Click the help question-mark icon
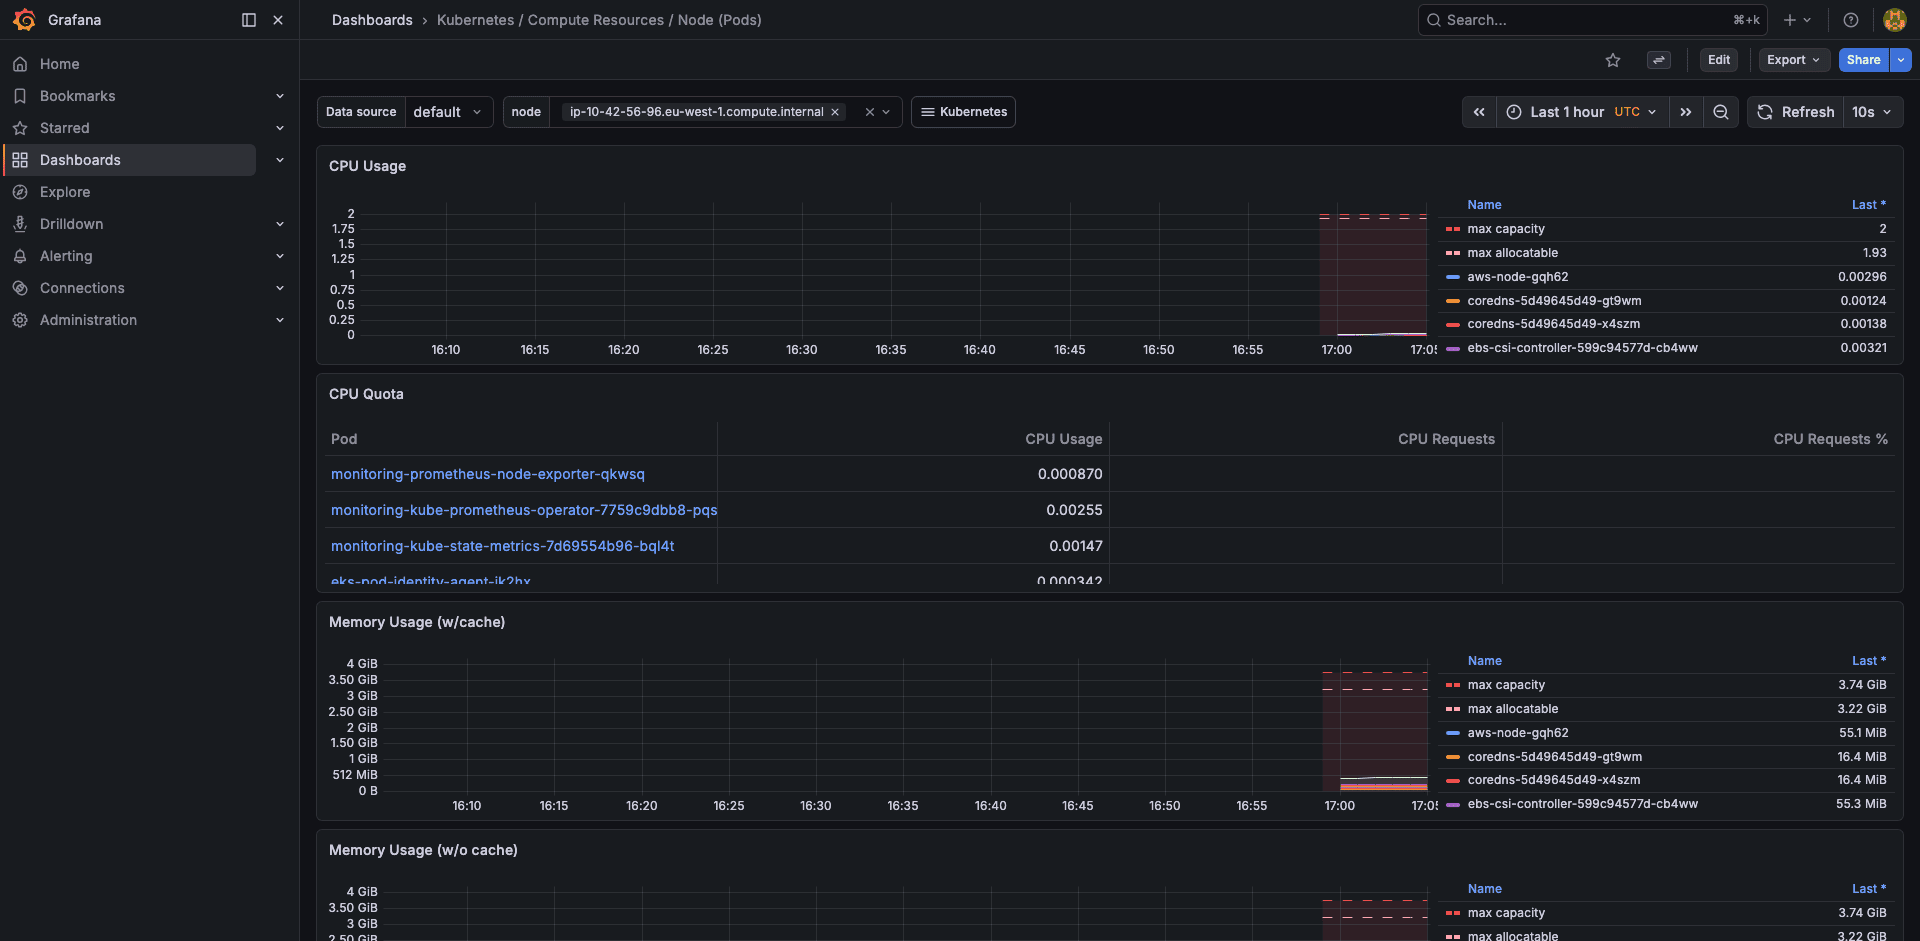Image resolution: width=1920 pixels, height=941 pixels. [x=1850, y=20]
